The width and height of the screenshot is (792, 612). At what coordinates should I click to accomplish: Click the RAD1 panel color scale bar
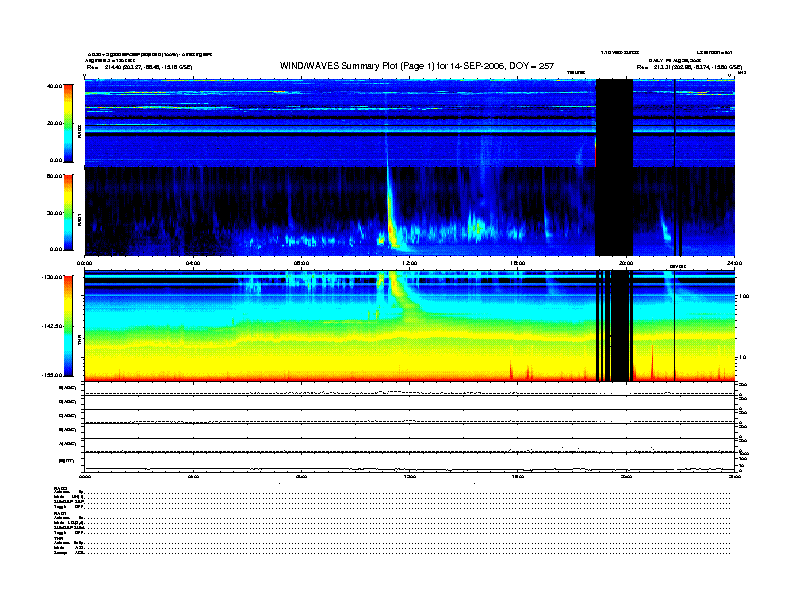click(68, 213)
